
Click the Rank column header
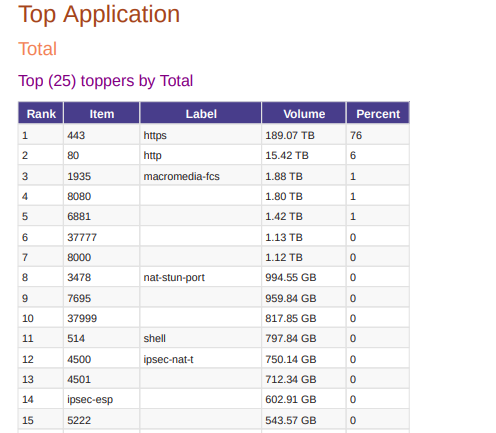[41, 114]
